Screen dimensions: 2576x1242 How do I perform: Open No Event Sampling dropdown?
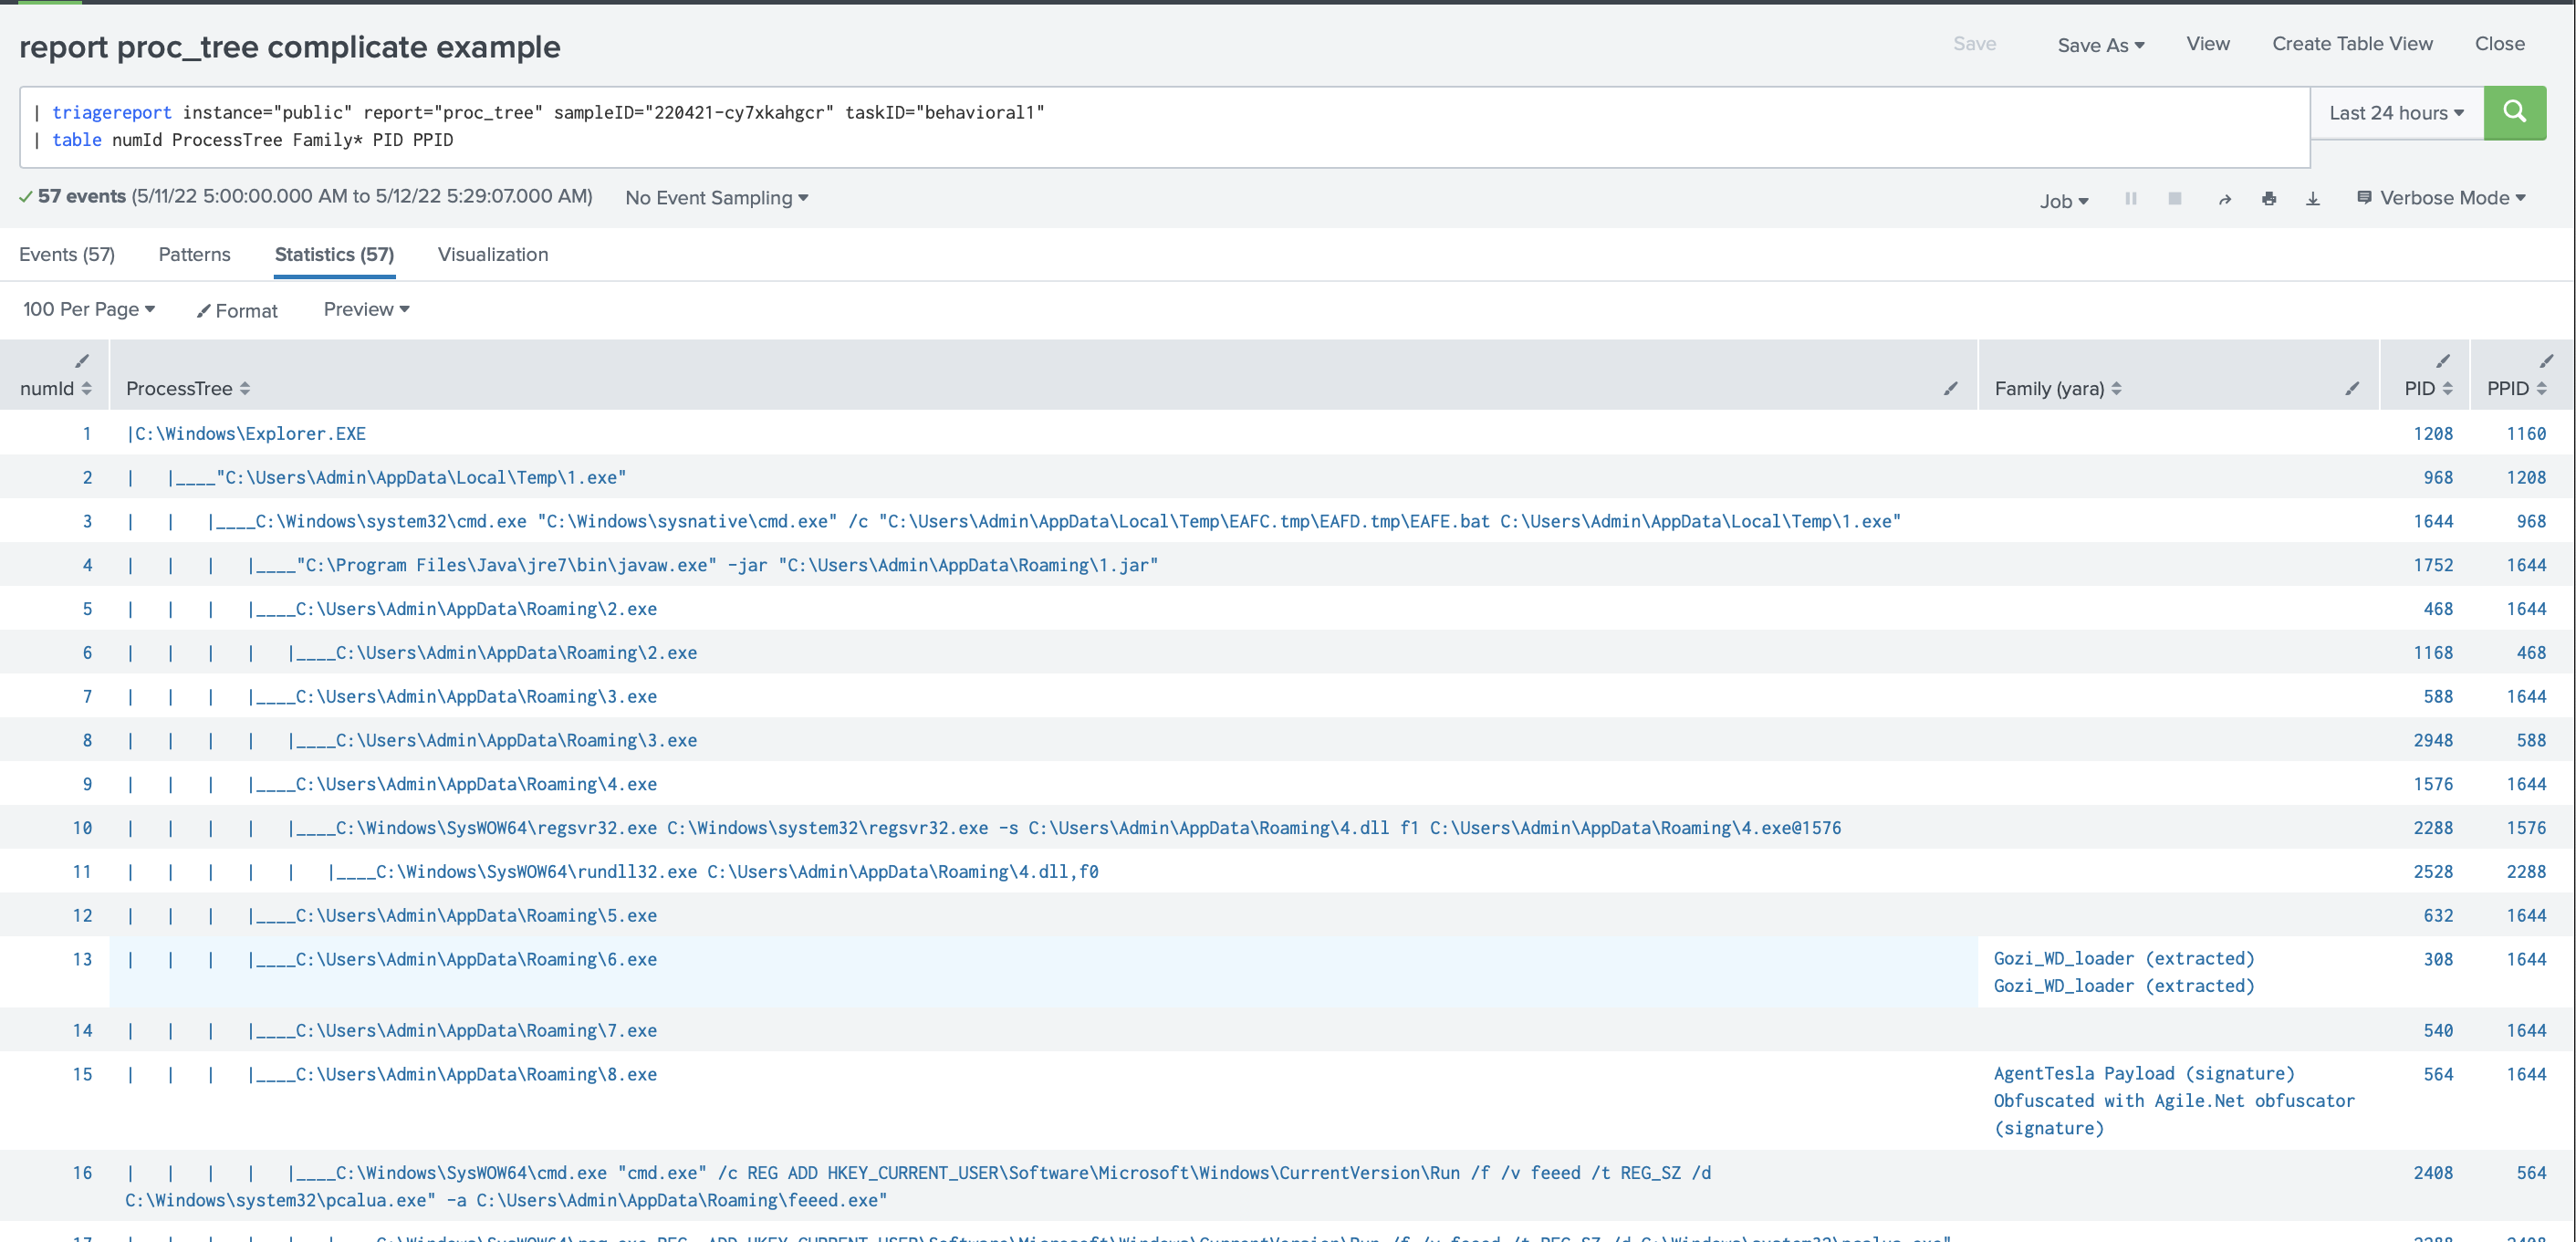[716, 198]
